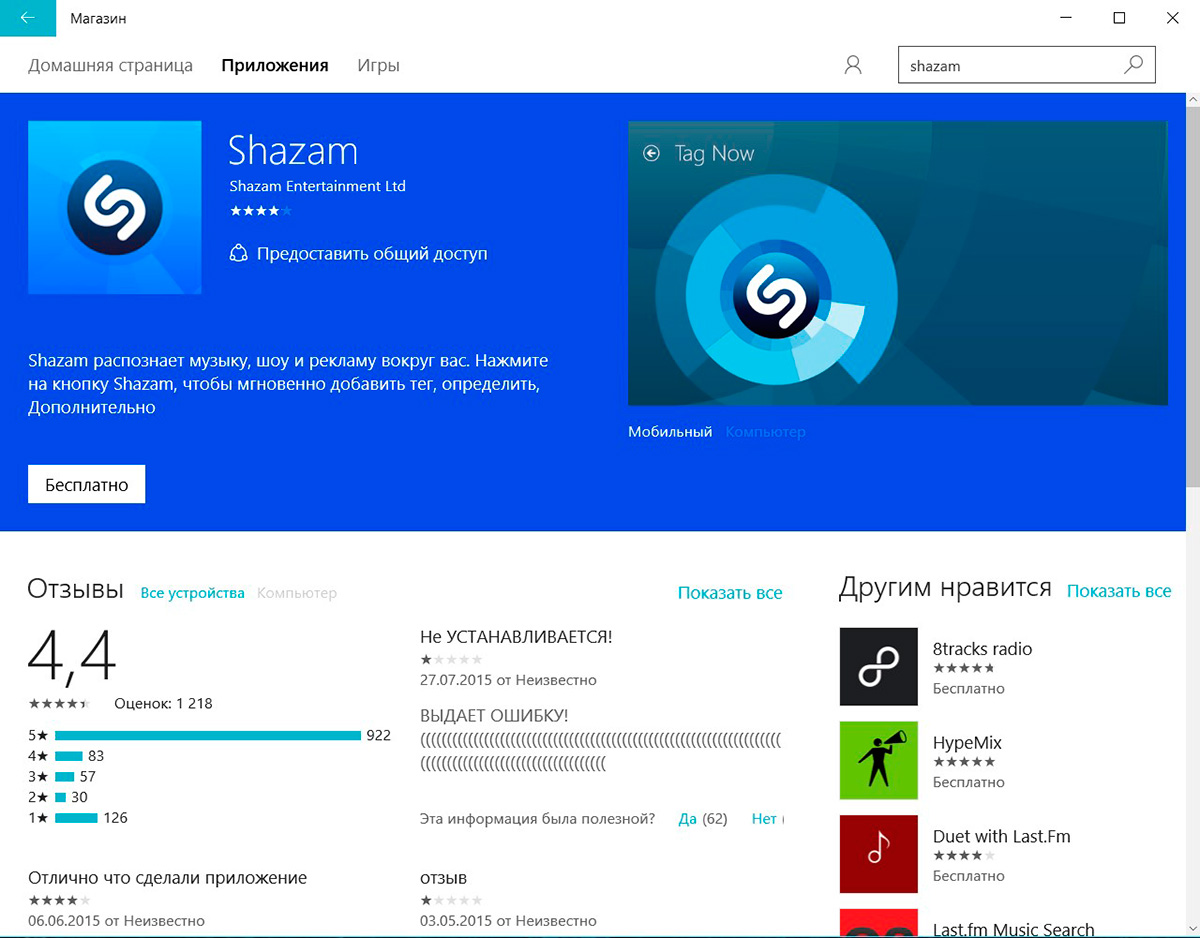
Task: Click the 1-star rating bar
Action: 76,818
